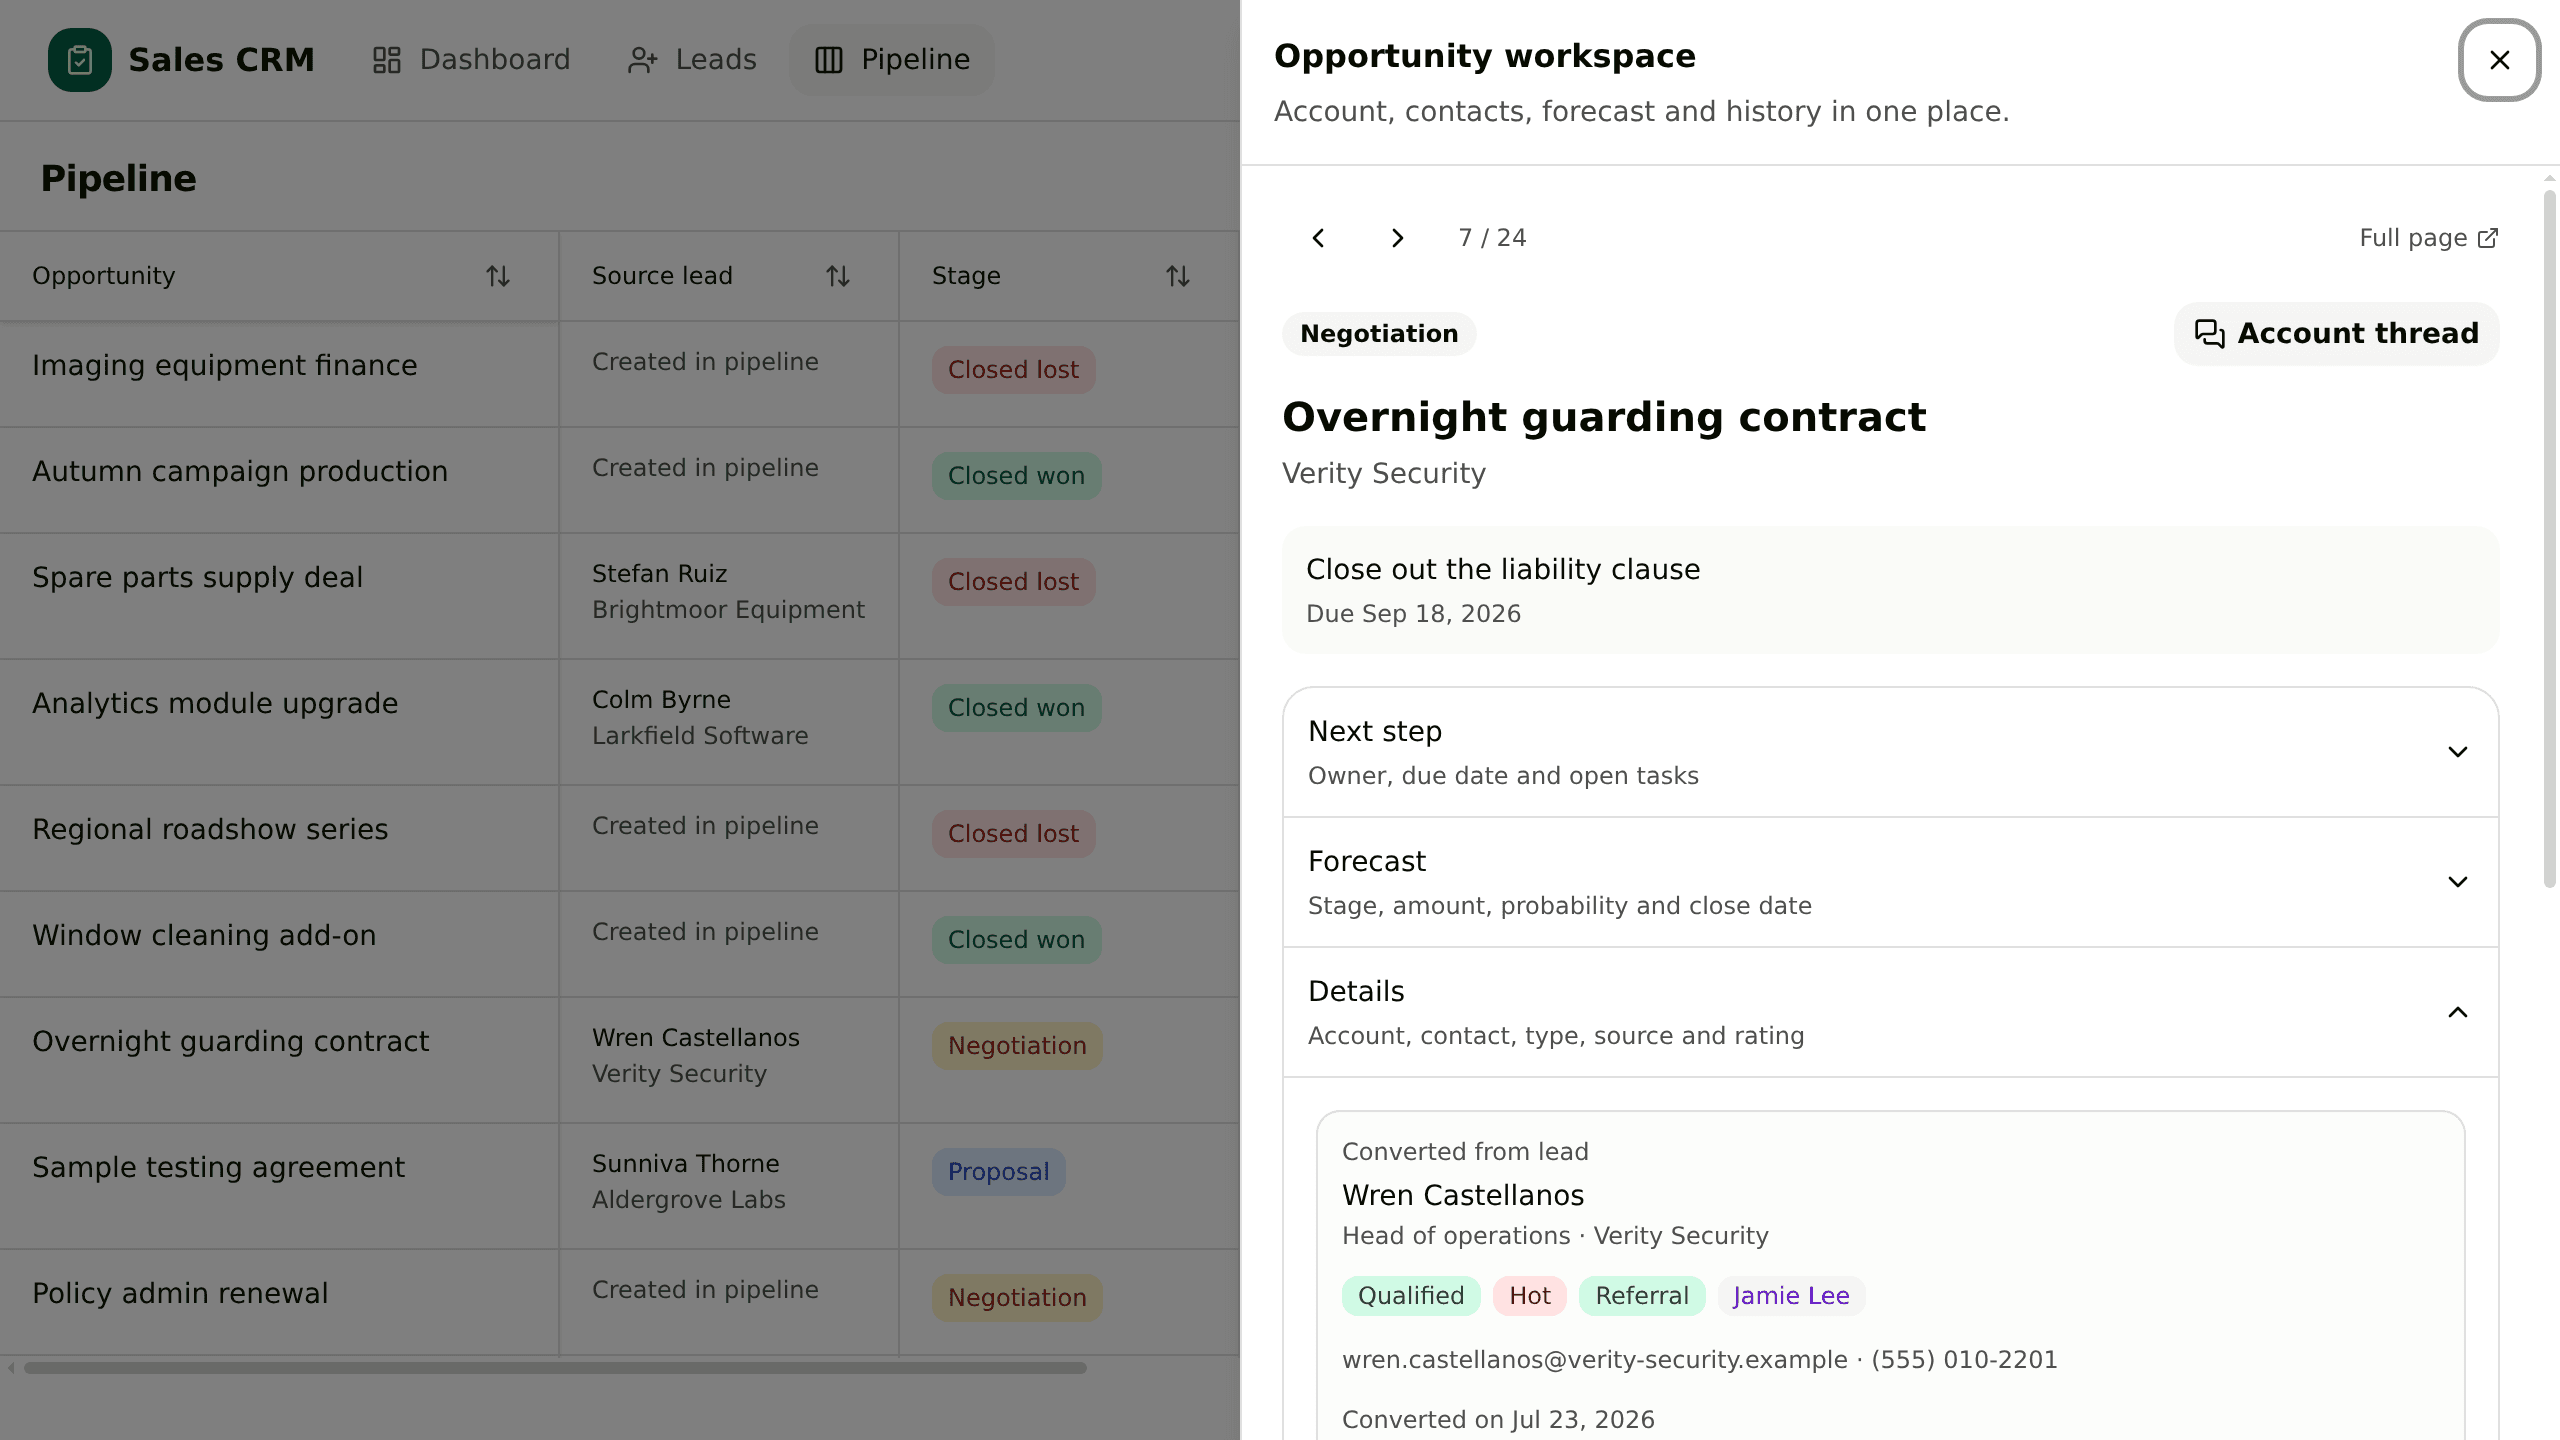The width and height of the screenshot is (2560, 1440).
Task: Open the Account thread button
Action: (2336, 334)
